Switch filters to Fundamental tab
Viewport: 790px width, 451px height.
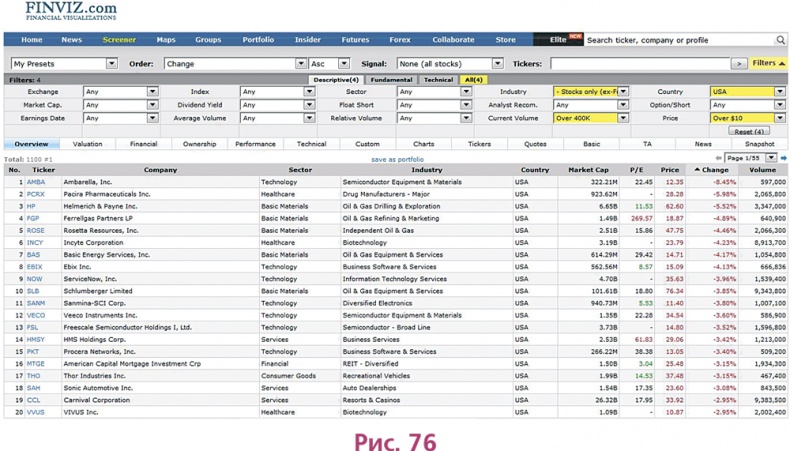point(391,79)
